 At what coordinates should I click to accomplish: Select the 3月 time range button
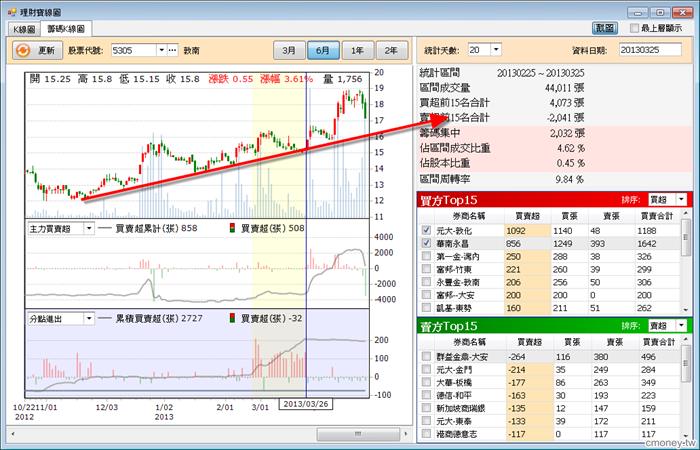tap(289, 50)
